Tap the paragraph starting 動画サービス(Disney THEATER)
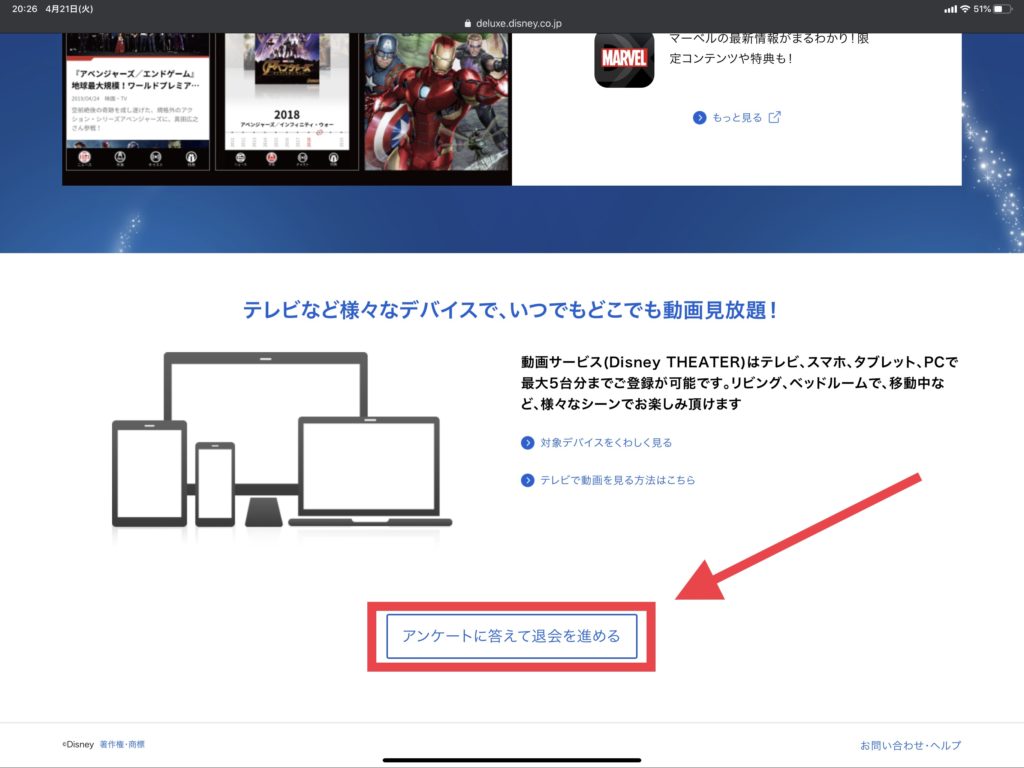The image size is (1024, 768). (740, 383)
